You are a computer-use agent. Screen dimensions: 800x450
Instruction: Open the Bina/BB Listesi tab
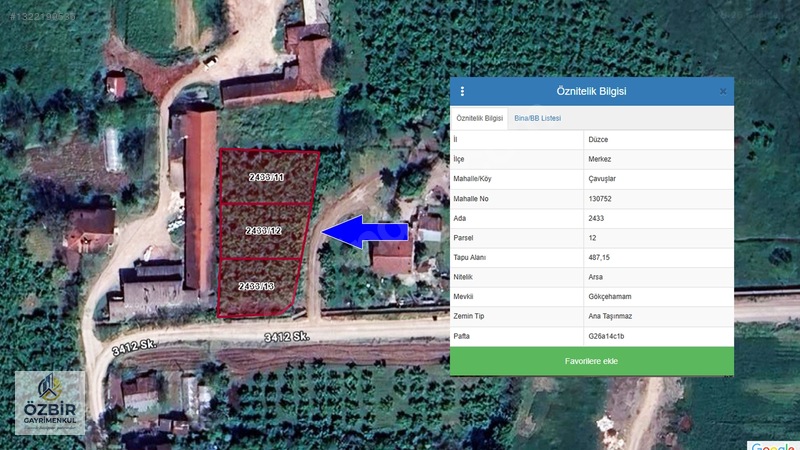537,118
